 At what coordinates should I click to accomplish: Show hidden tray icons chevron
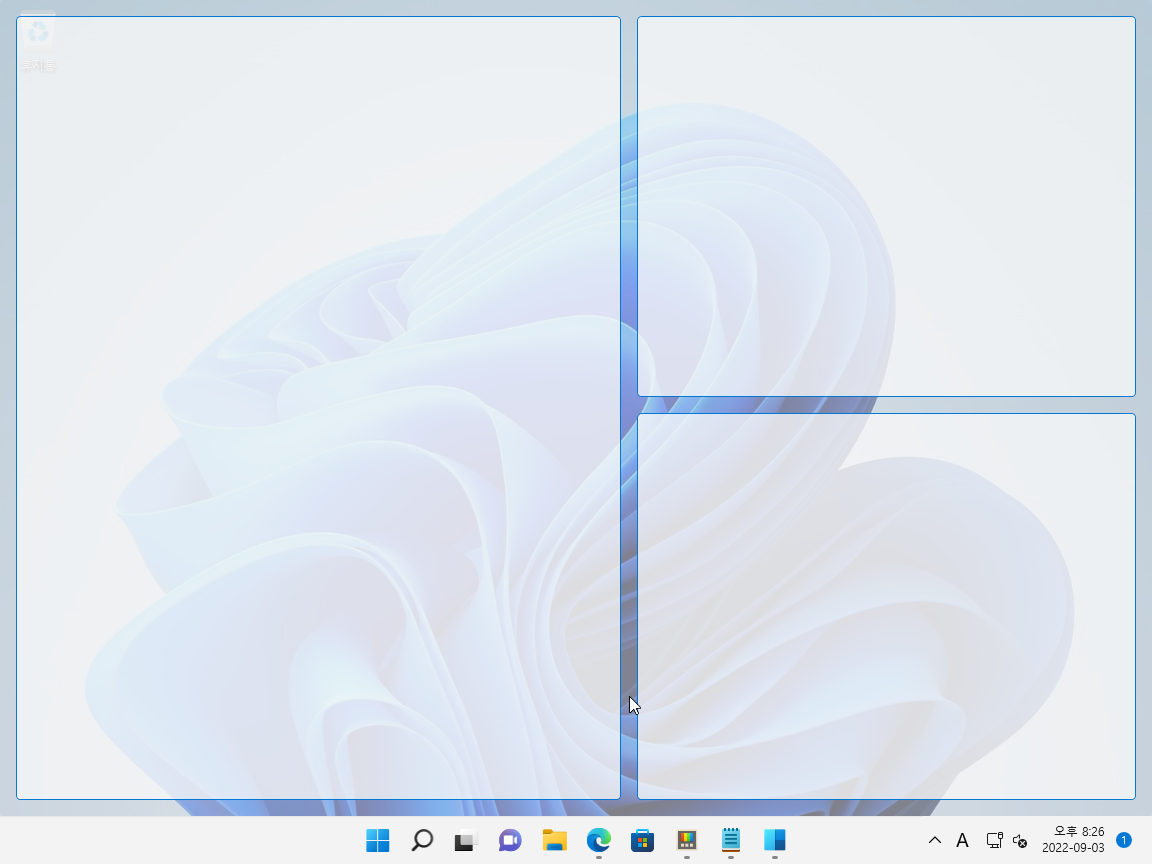coord(935,840)
